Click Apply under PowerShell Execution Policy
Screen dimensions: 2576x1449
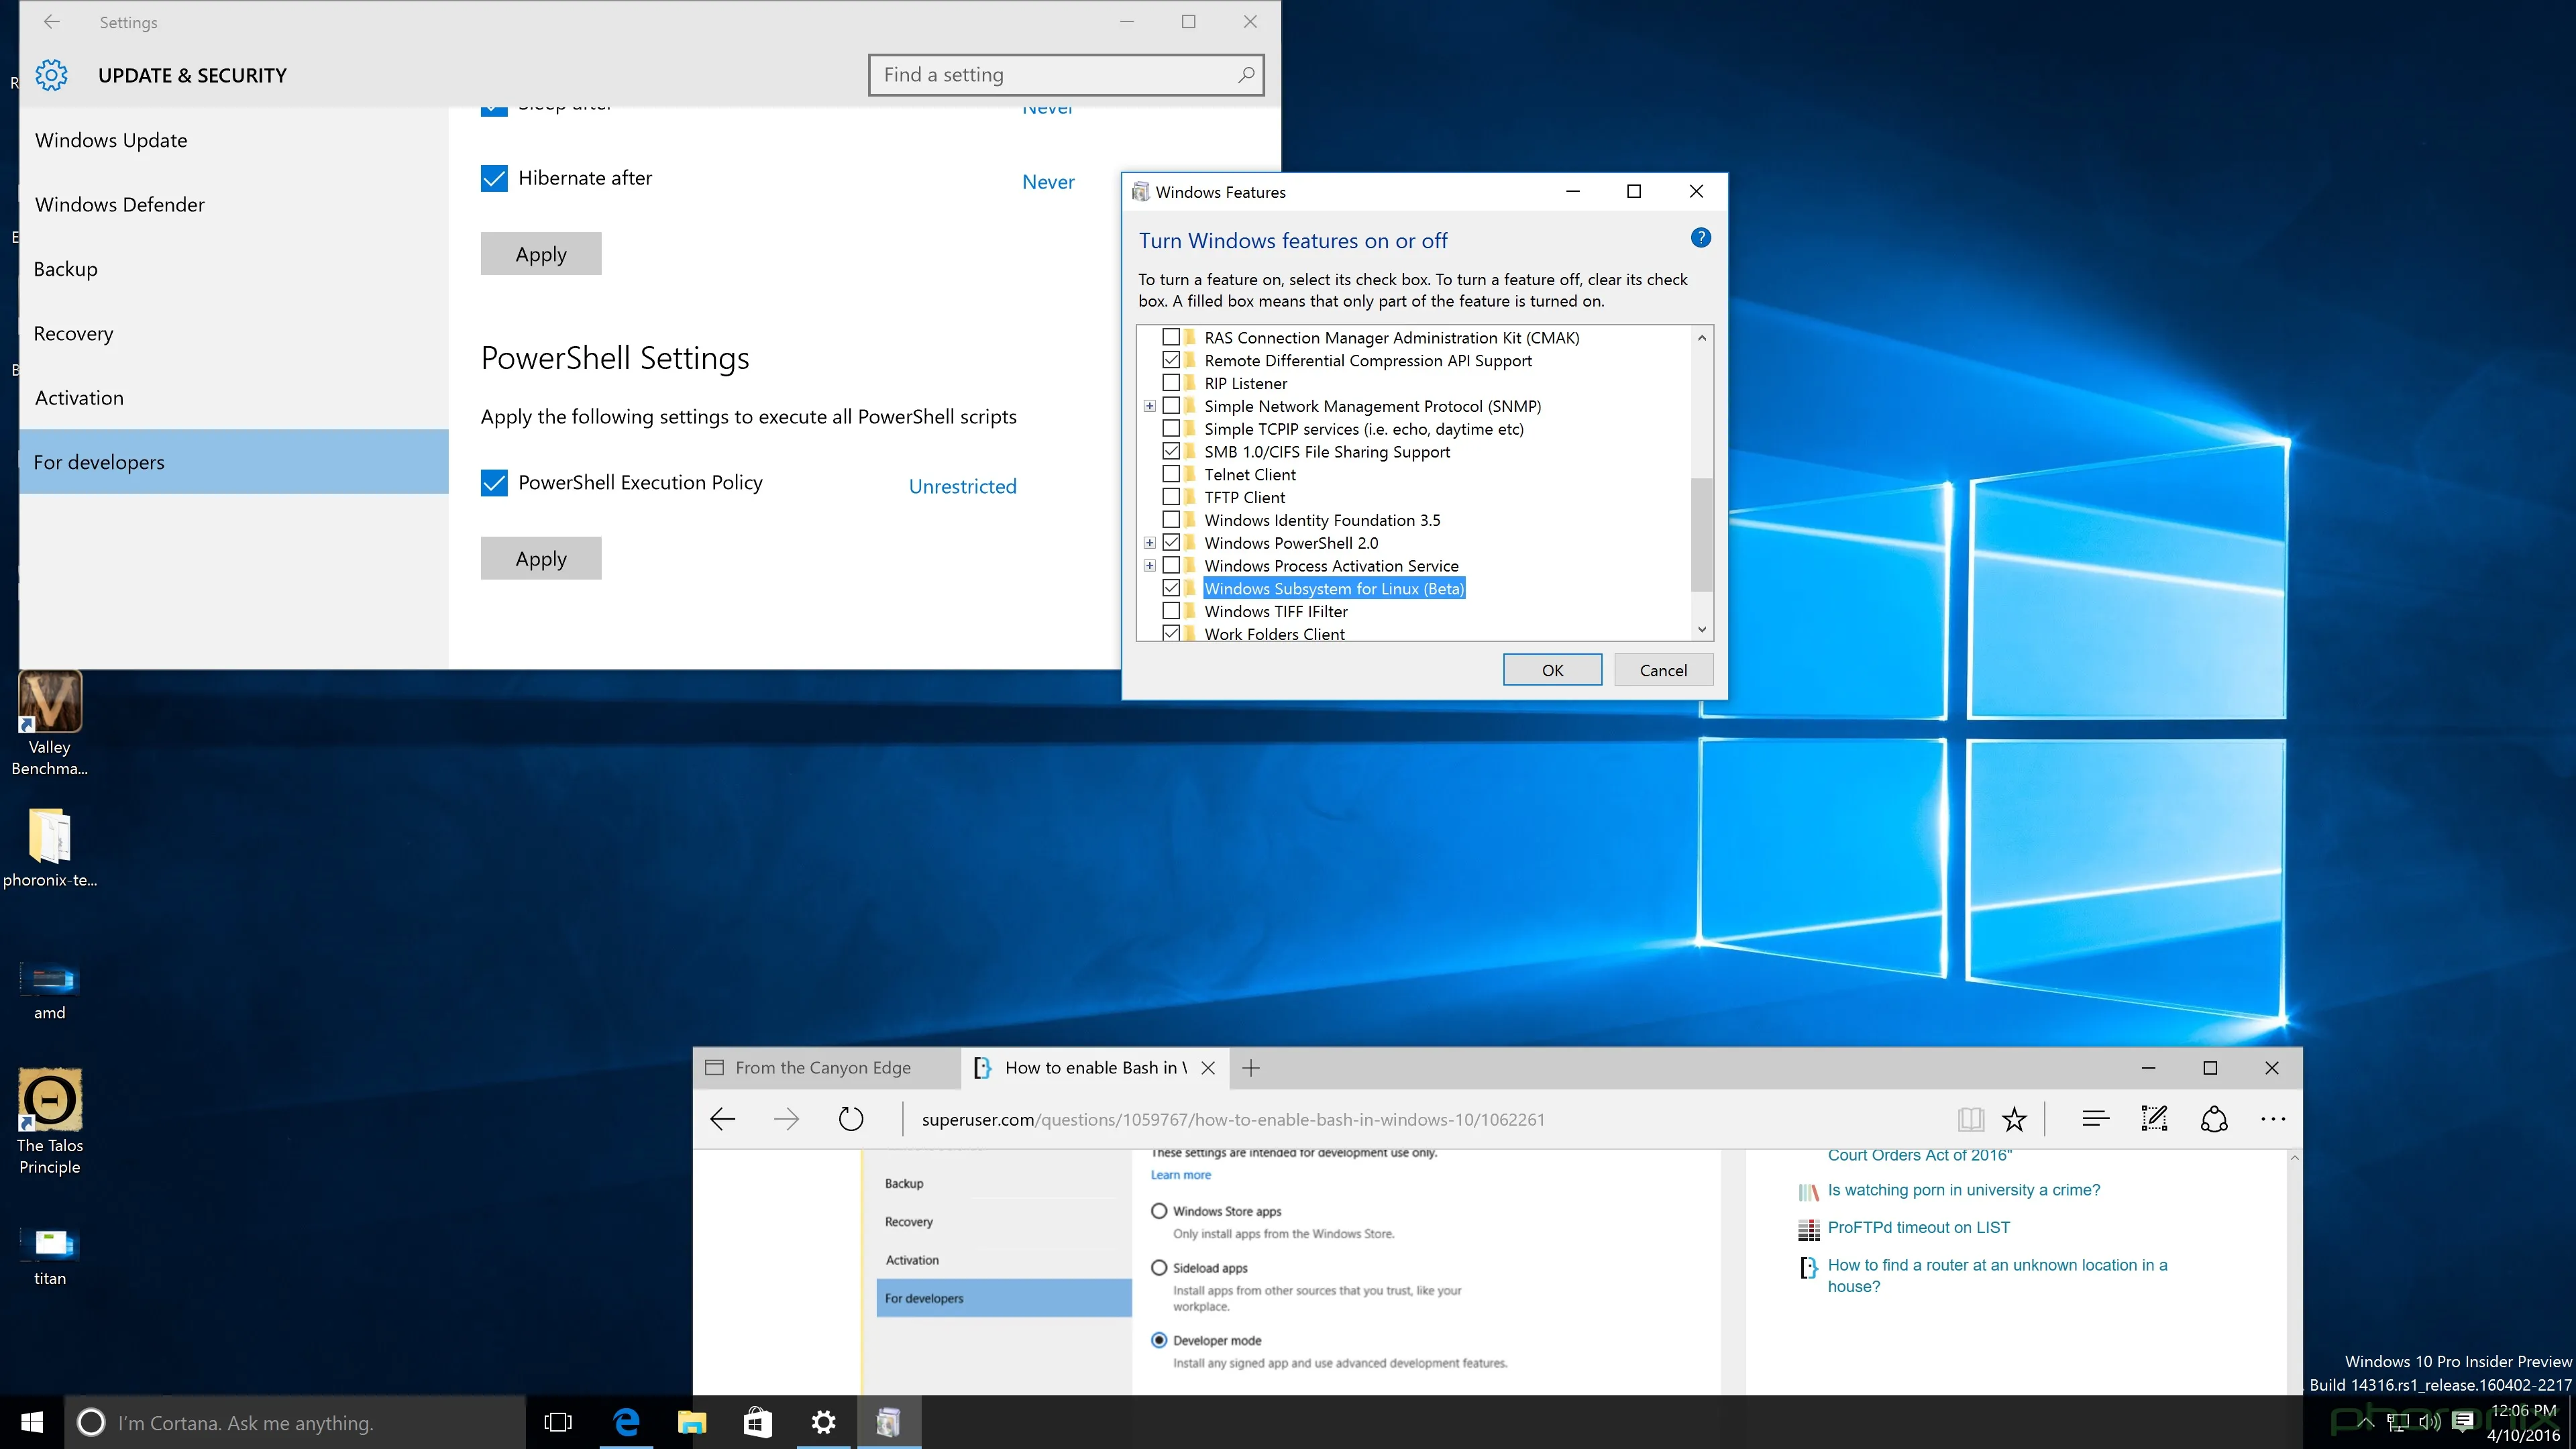coord(541,558)
